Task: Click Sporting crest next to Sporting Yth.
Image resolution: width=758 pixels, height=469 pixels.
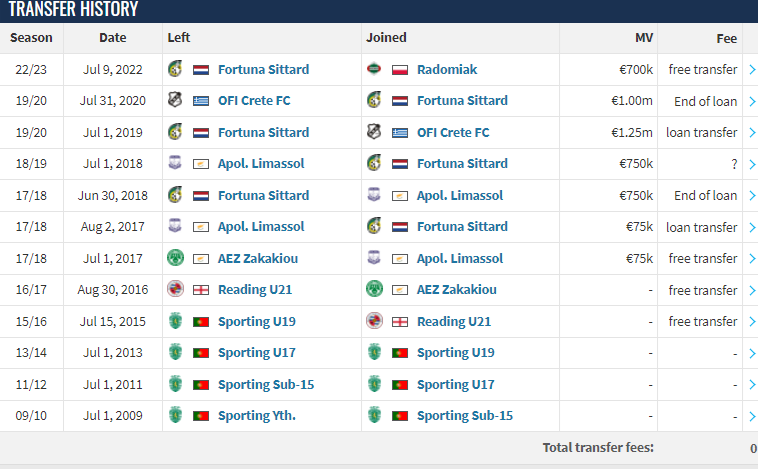Action: click(175, 415)
